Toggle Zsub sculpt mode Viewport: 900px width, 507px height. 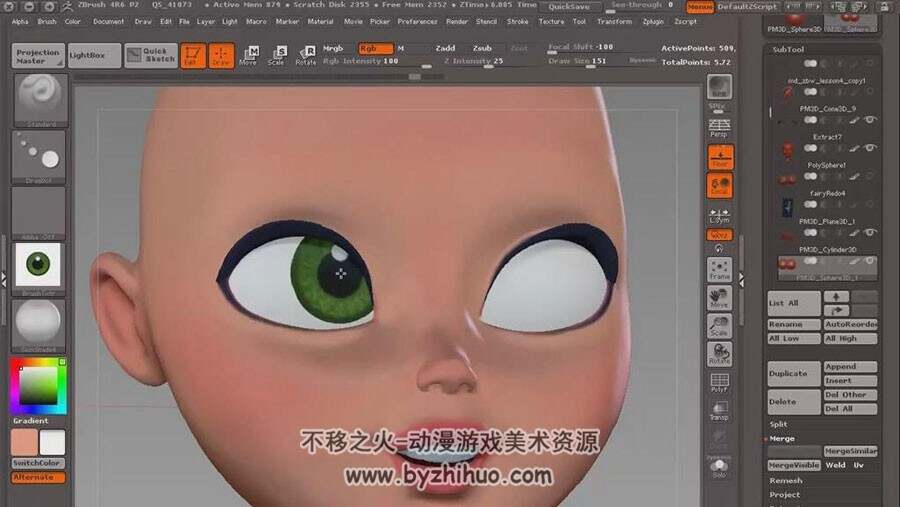482,49
